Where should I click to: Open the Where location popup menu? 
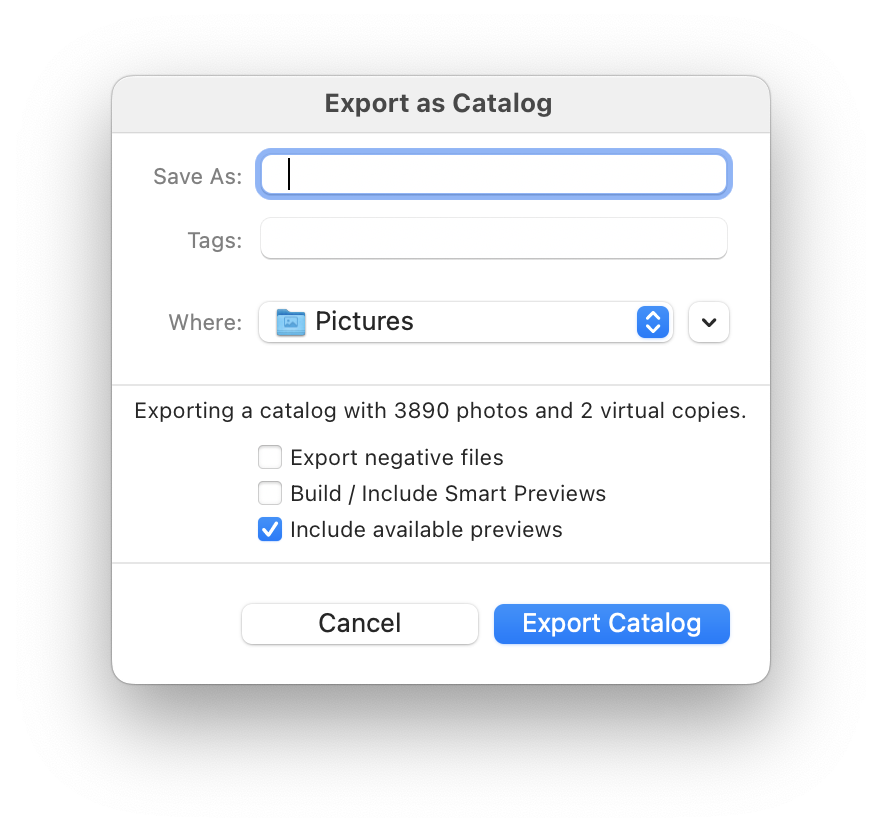point(466,322)
